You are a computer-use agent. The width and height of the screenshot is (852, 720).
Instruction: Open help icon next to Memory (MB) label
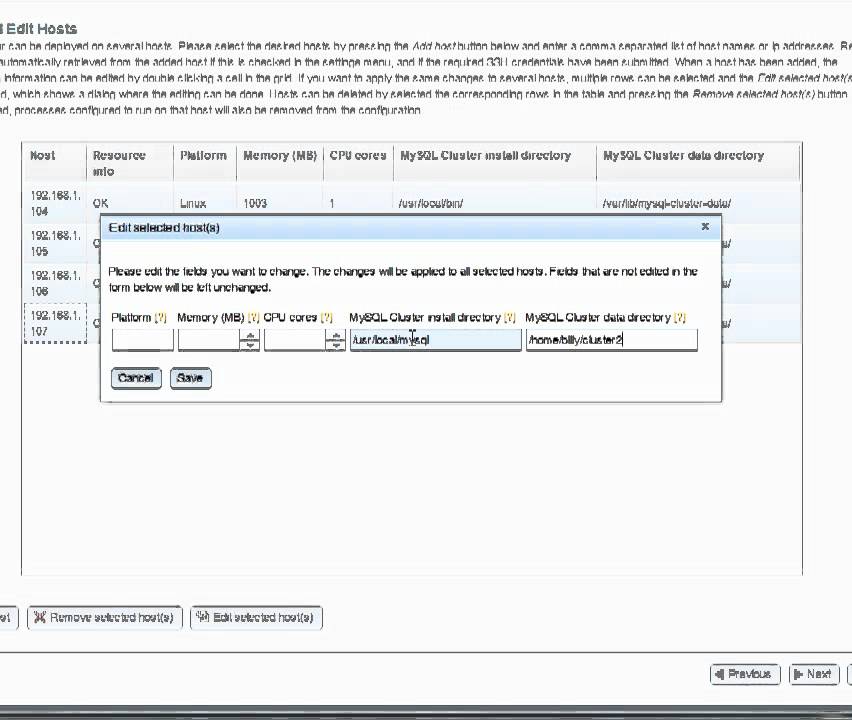pyautogui.click(x=253, y=317)
